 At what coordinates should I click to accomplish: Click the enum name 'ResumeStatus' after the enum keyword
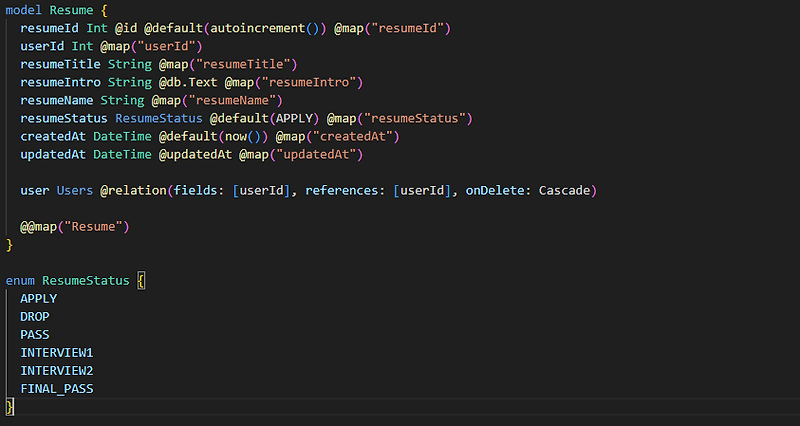[86, 281]
